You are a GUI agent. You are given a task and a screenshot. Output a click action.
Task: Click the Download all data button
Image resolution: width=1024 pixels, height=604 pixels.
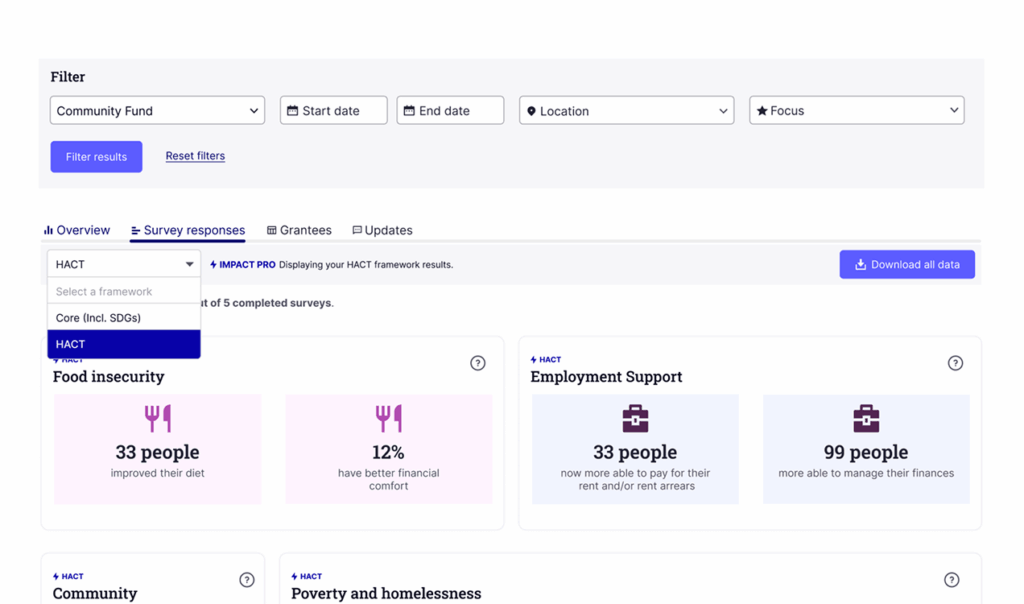click(907, 264)
